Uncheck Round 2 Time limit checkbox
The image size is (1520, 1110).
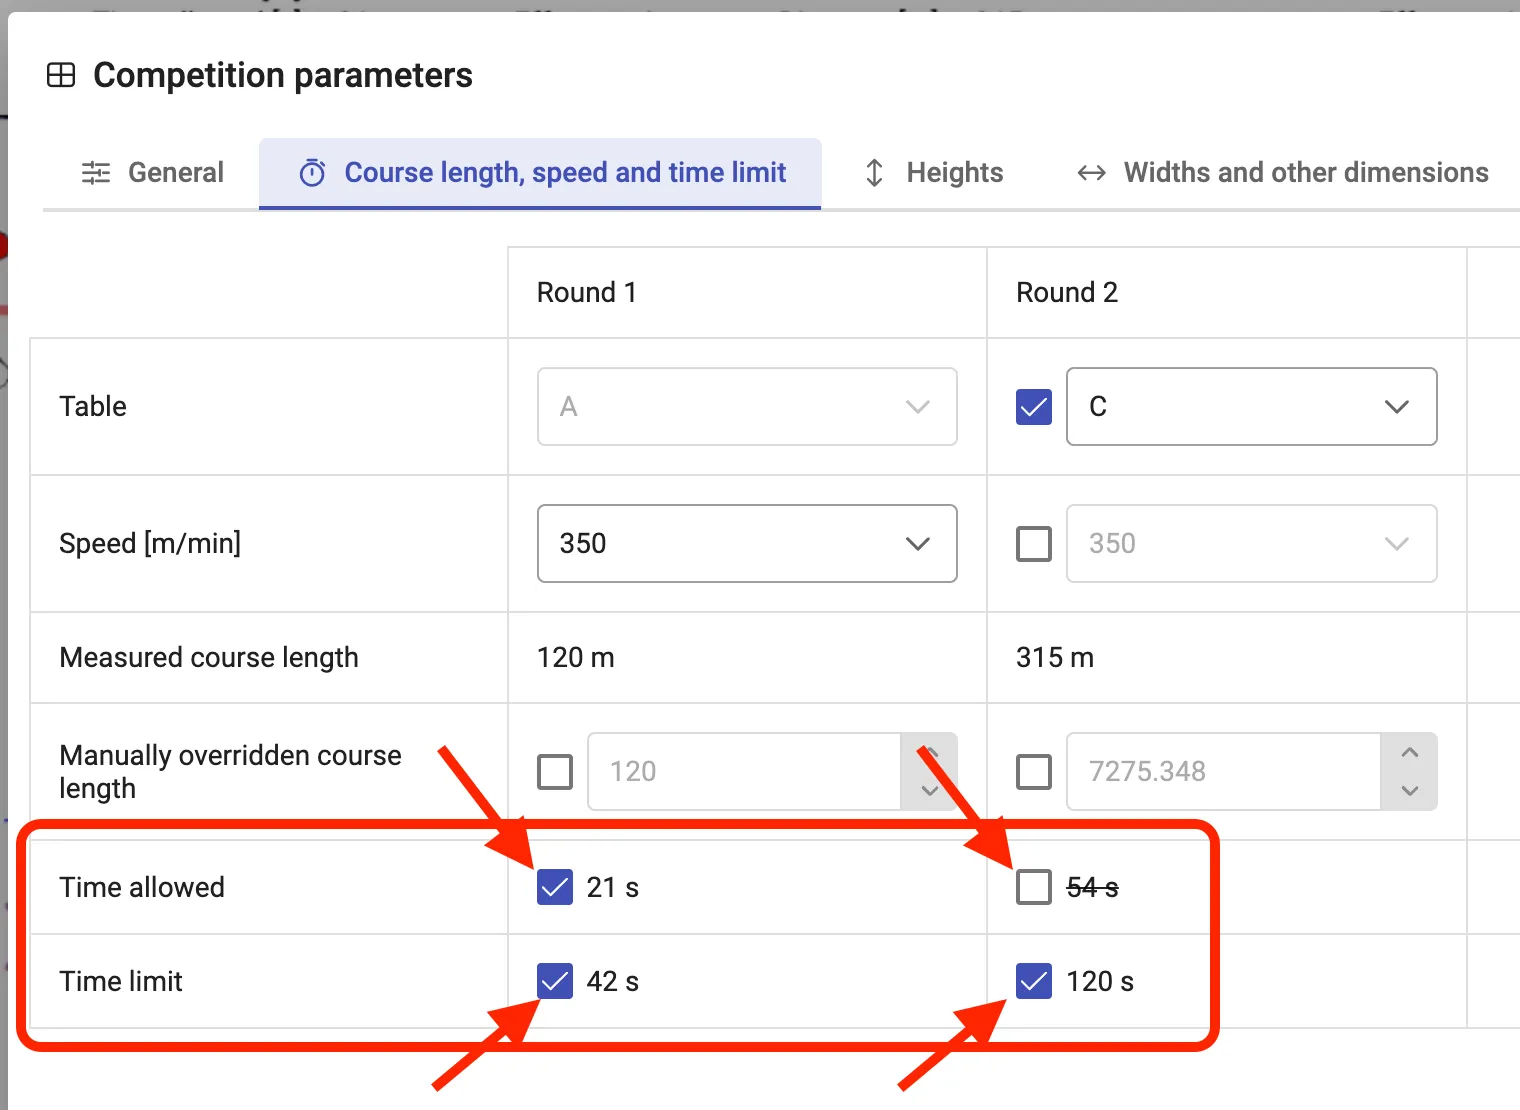(x=1033, y=981)
